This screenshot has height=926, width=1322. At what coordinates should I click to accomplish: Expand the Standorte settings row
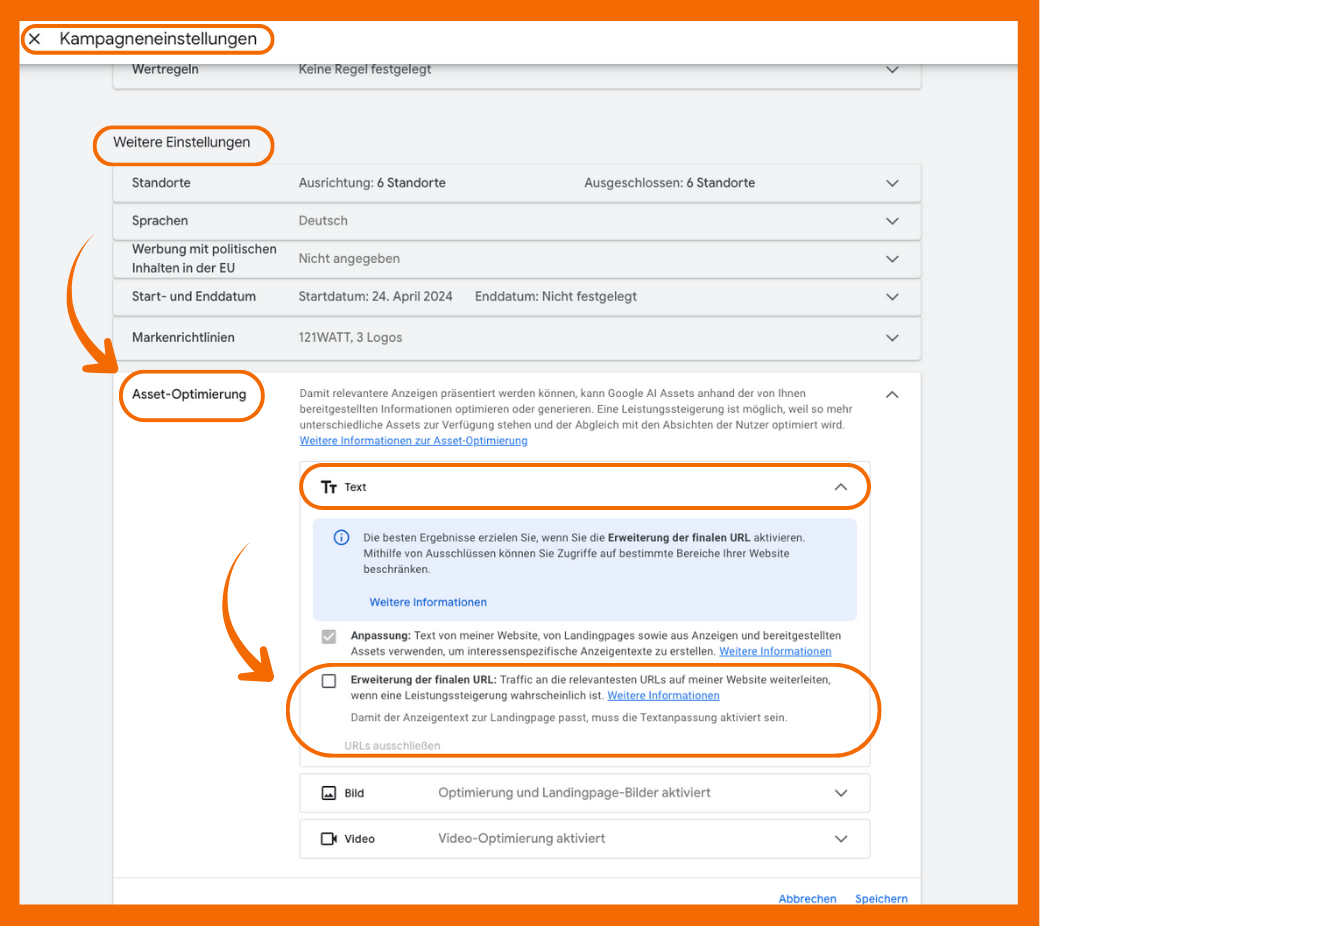[x=892, y=183]
